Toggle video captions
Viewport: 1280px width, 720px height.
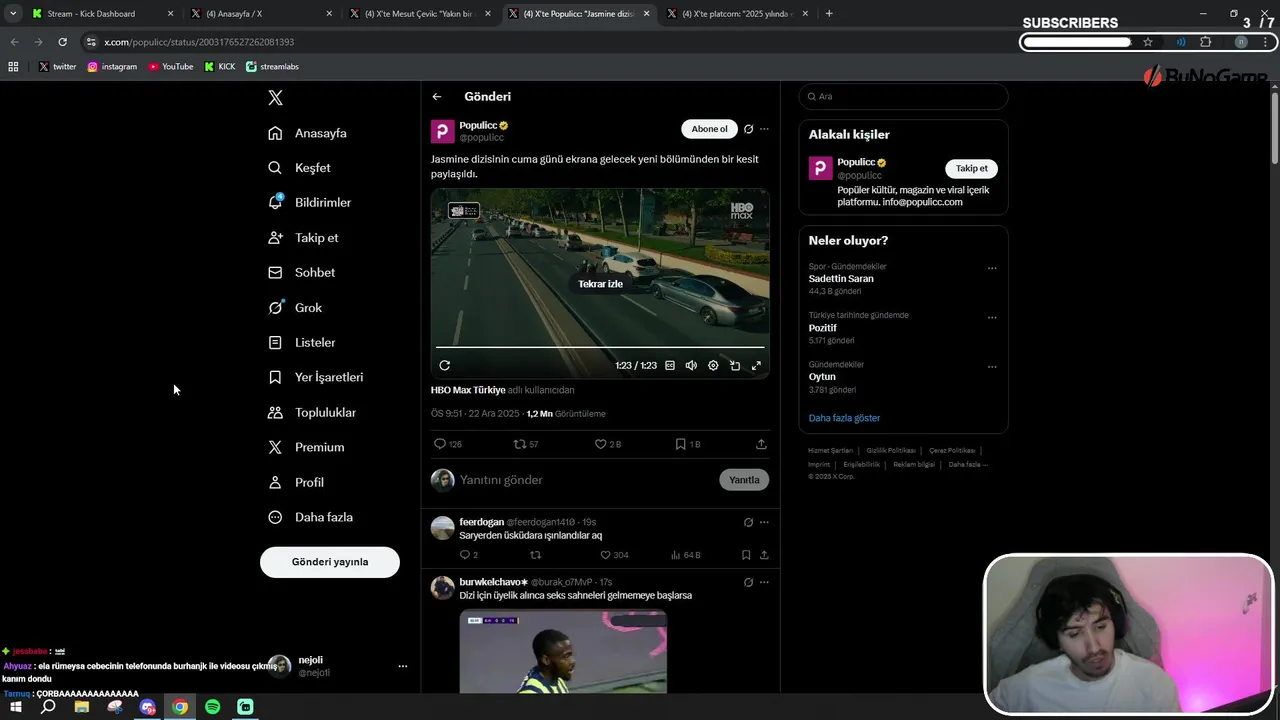[670, 366]
